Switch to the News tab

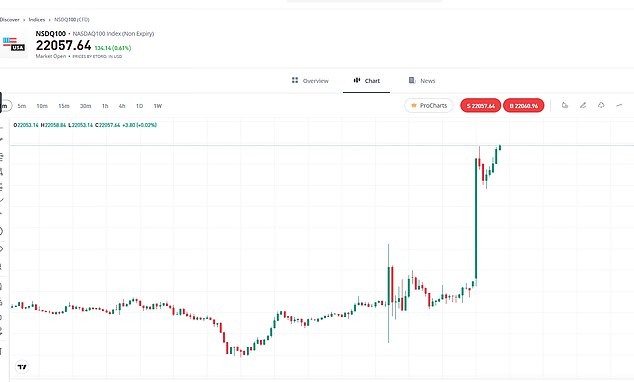tap(422, 81)
